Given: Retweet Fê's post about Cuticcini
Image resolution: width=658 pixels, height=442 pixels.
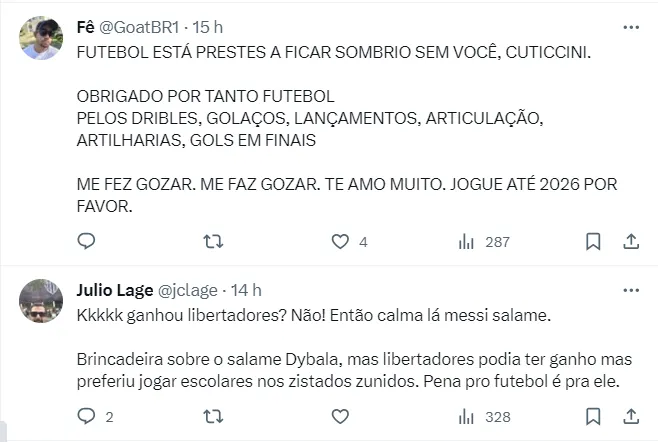Looking at the screenshot, I should (x=213, y=241).
